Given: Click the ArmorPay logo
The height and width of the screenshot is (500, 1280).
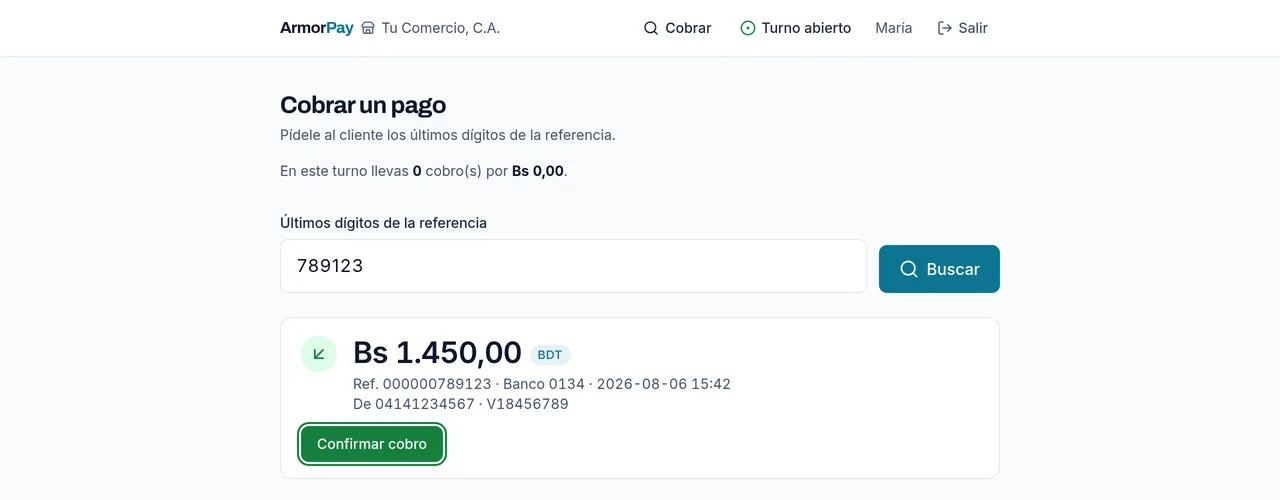Looking at the screenshot, I should tap(316, 28).
